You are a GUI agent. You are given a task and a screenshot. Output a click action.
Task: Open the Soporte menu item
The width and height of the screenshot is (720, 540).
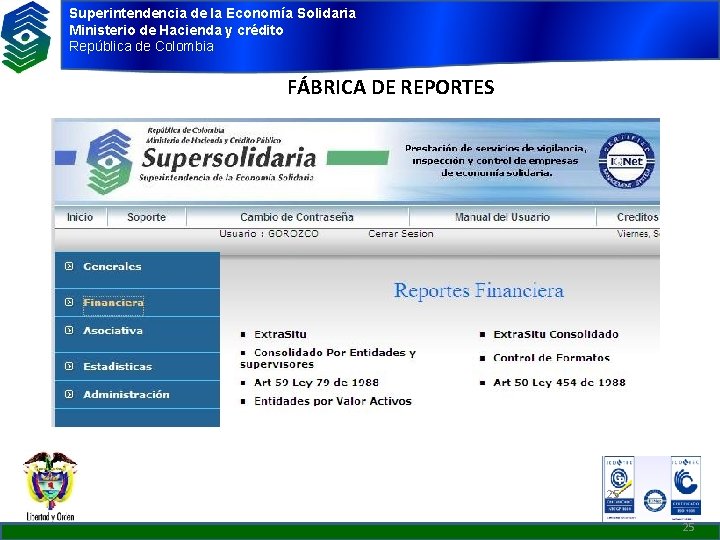point(146,217)
